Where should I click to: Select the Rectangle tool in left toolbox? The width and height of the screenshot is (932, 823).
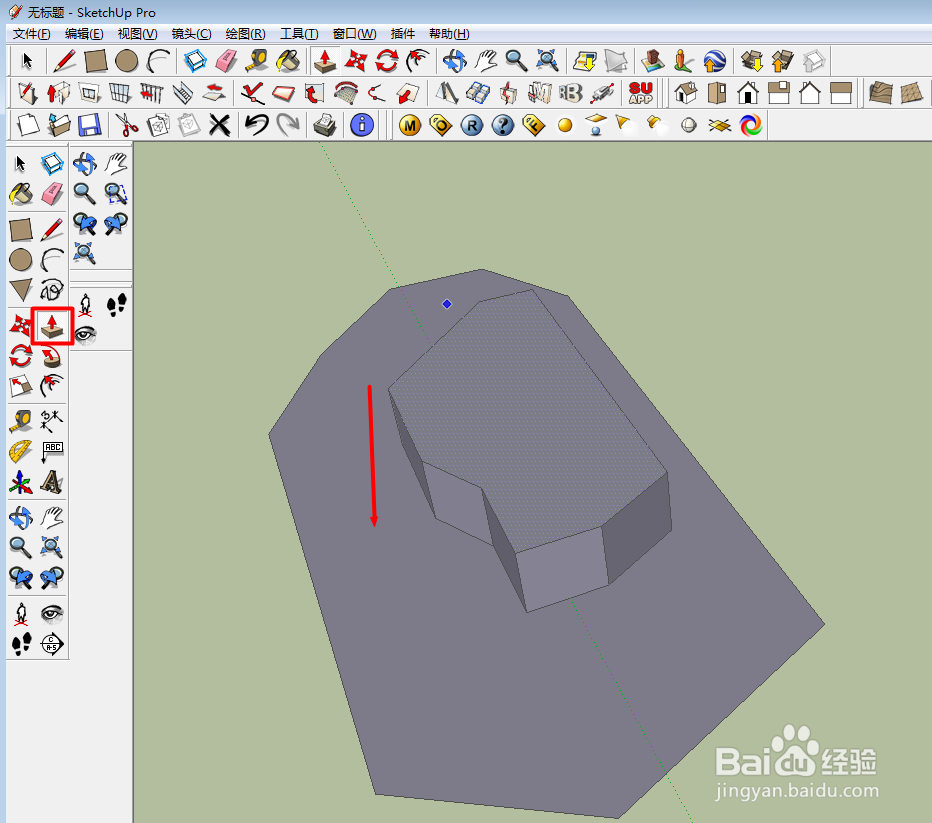(21, 230)
